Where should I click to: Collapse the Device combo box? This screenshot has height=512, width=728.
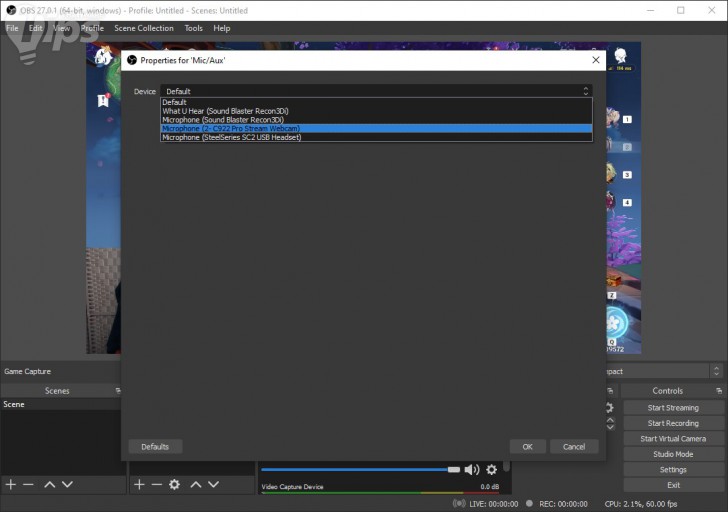pos(376,91)
